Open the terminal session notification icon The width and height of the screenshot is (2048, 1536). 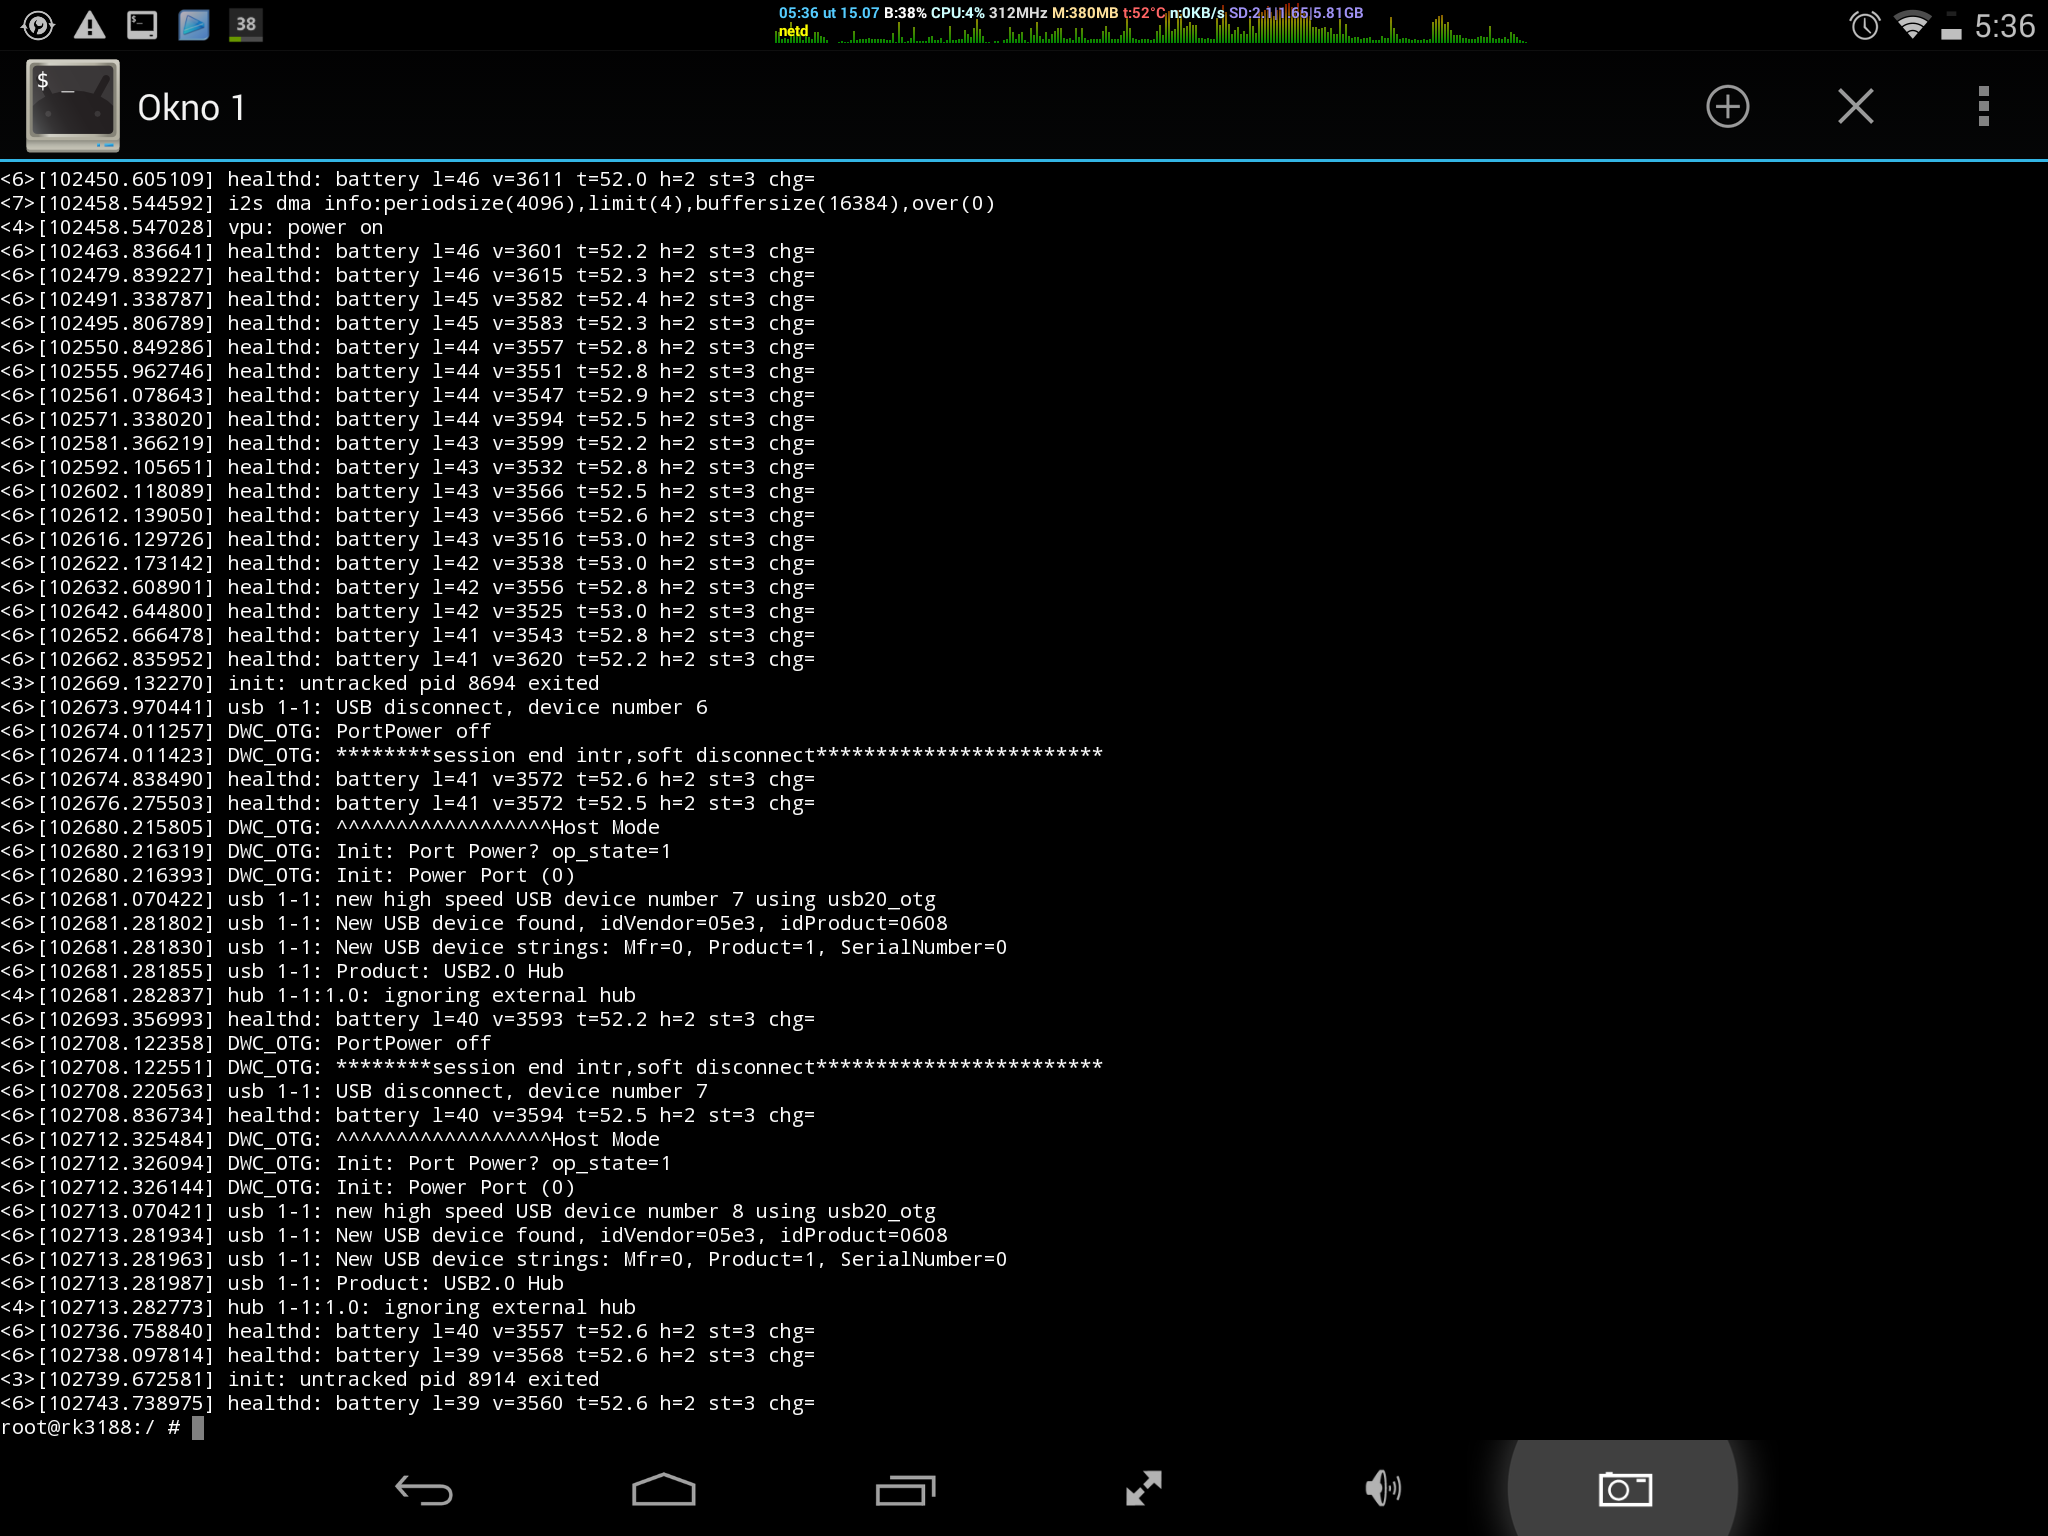pos(142,25)
